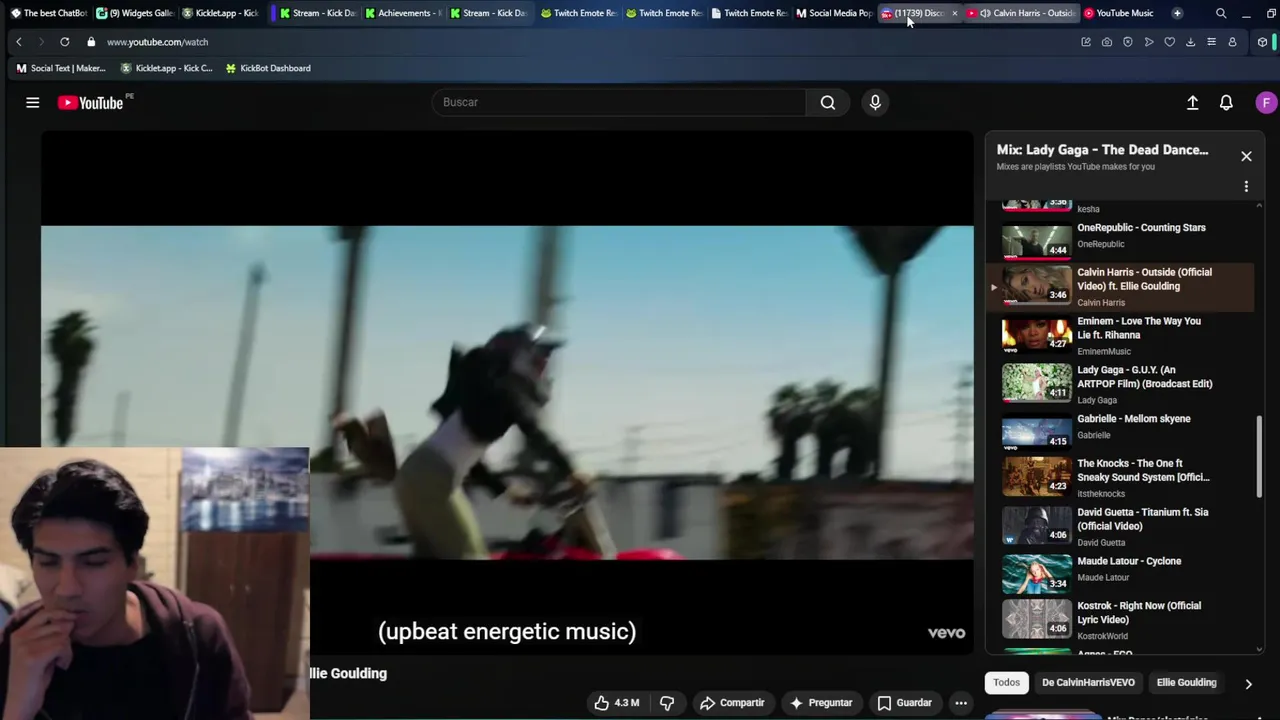This screenshot has height=720, width=1280.
Task: Like the video with 4.3 M thumbs-up
Action: (x=616, y=703)
